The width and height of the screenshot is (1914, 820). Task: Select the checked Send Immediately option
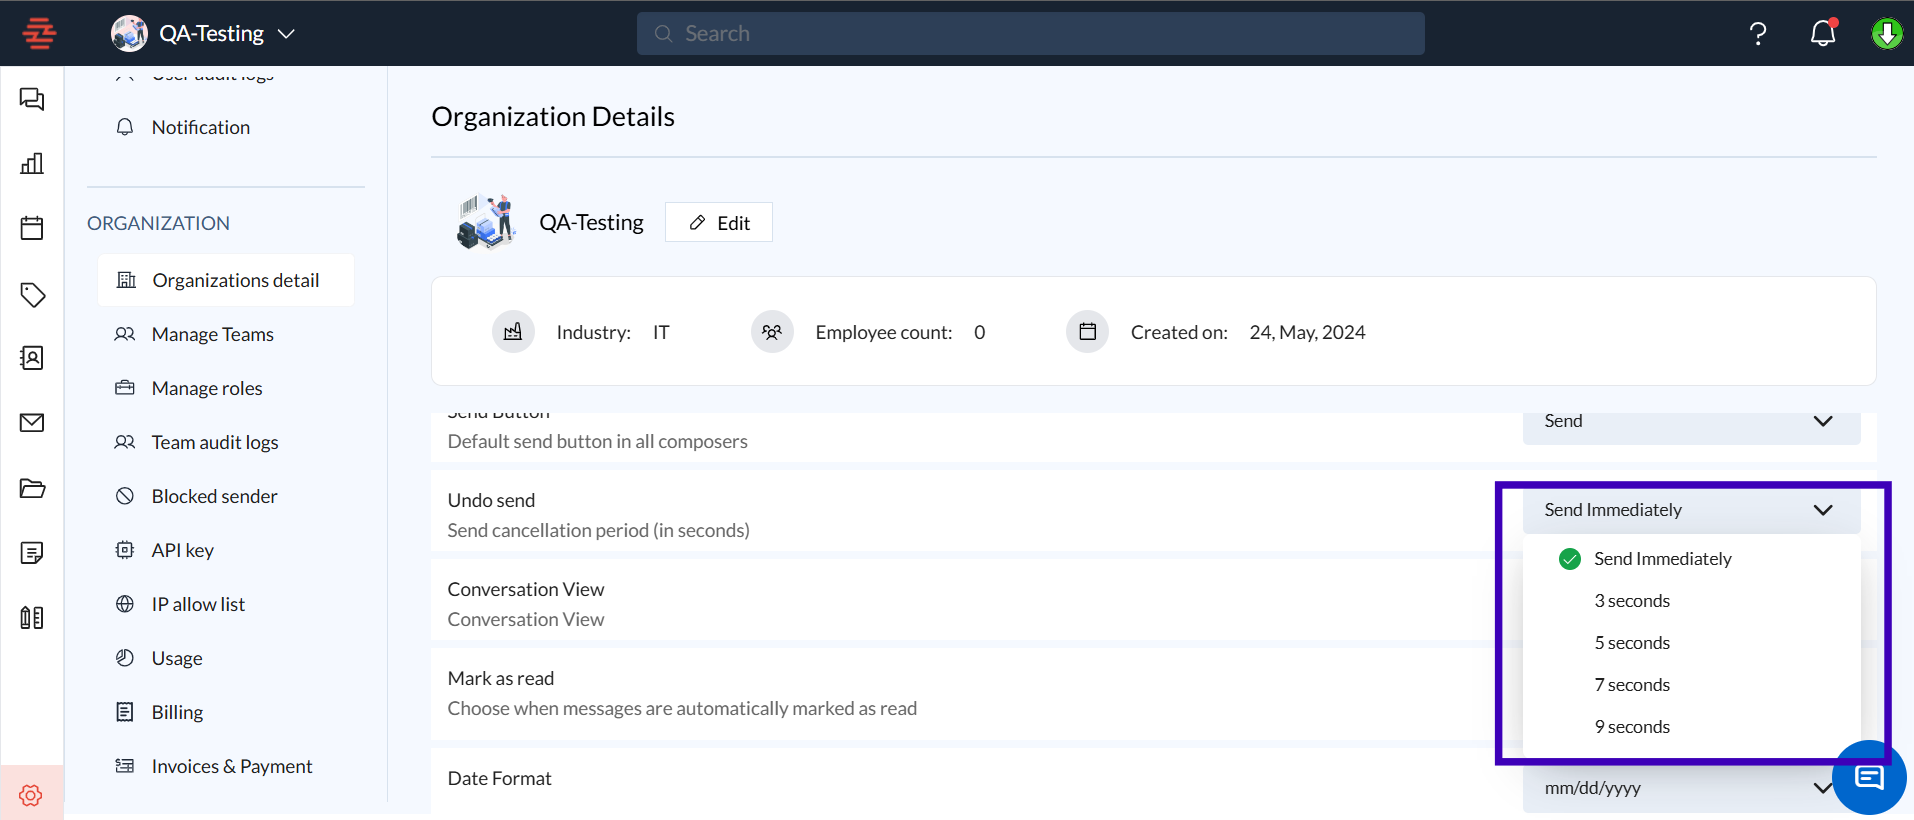coord(1661,559)
